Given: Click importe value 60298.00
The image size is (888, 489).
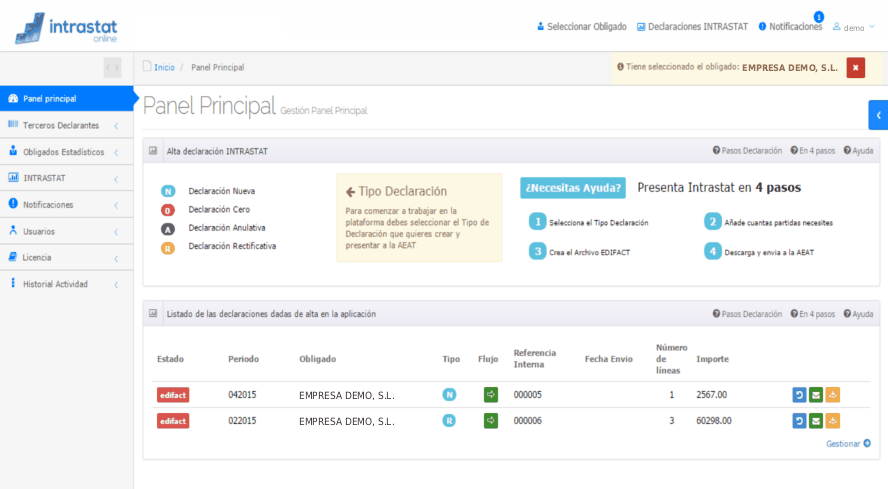Looking at the screenshot, I should pyautogui.click(x=714, y=421).
